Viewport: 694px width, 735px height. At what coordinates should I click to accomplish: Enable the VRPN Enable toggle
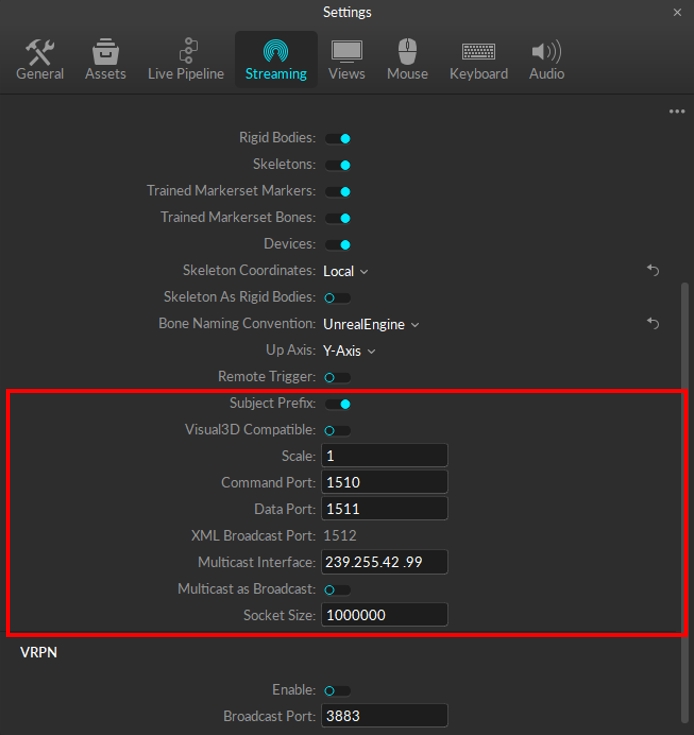(337, 690)
